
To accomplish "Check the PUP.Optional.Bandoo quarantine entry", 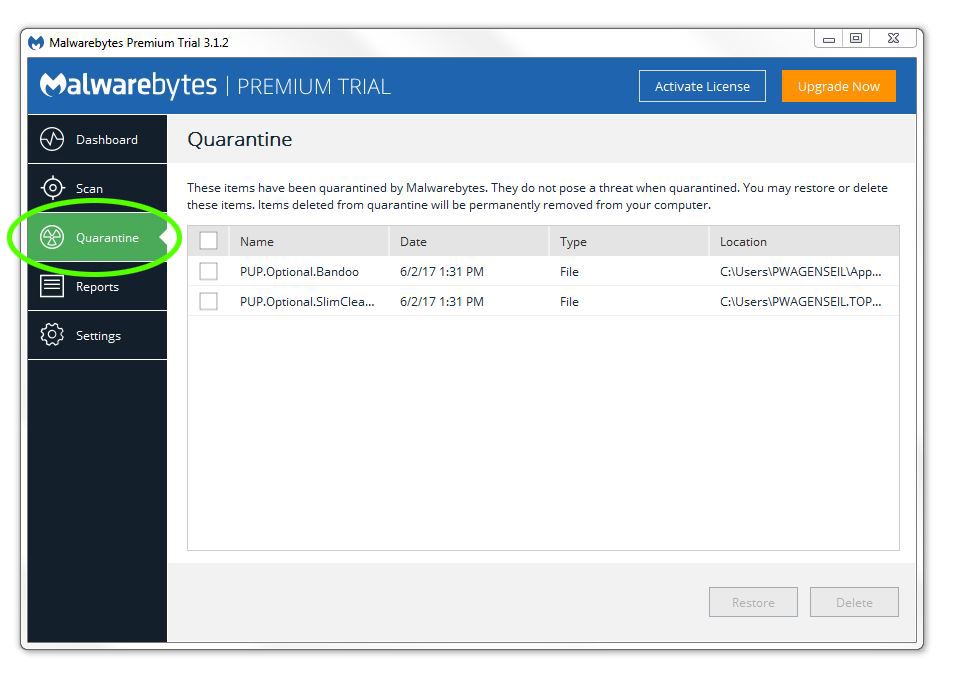I will [207, 271].
